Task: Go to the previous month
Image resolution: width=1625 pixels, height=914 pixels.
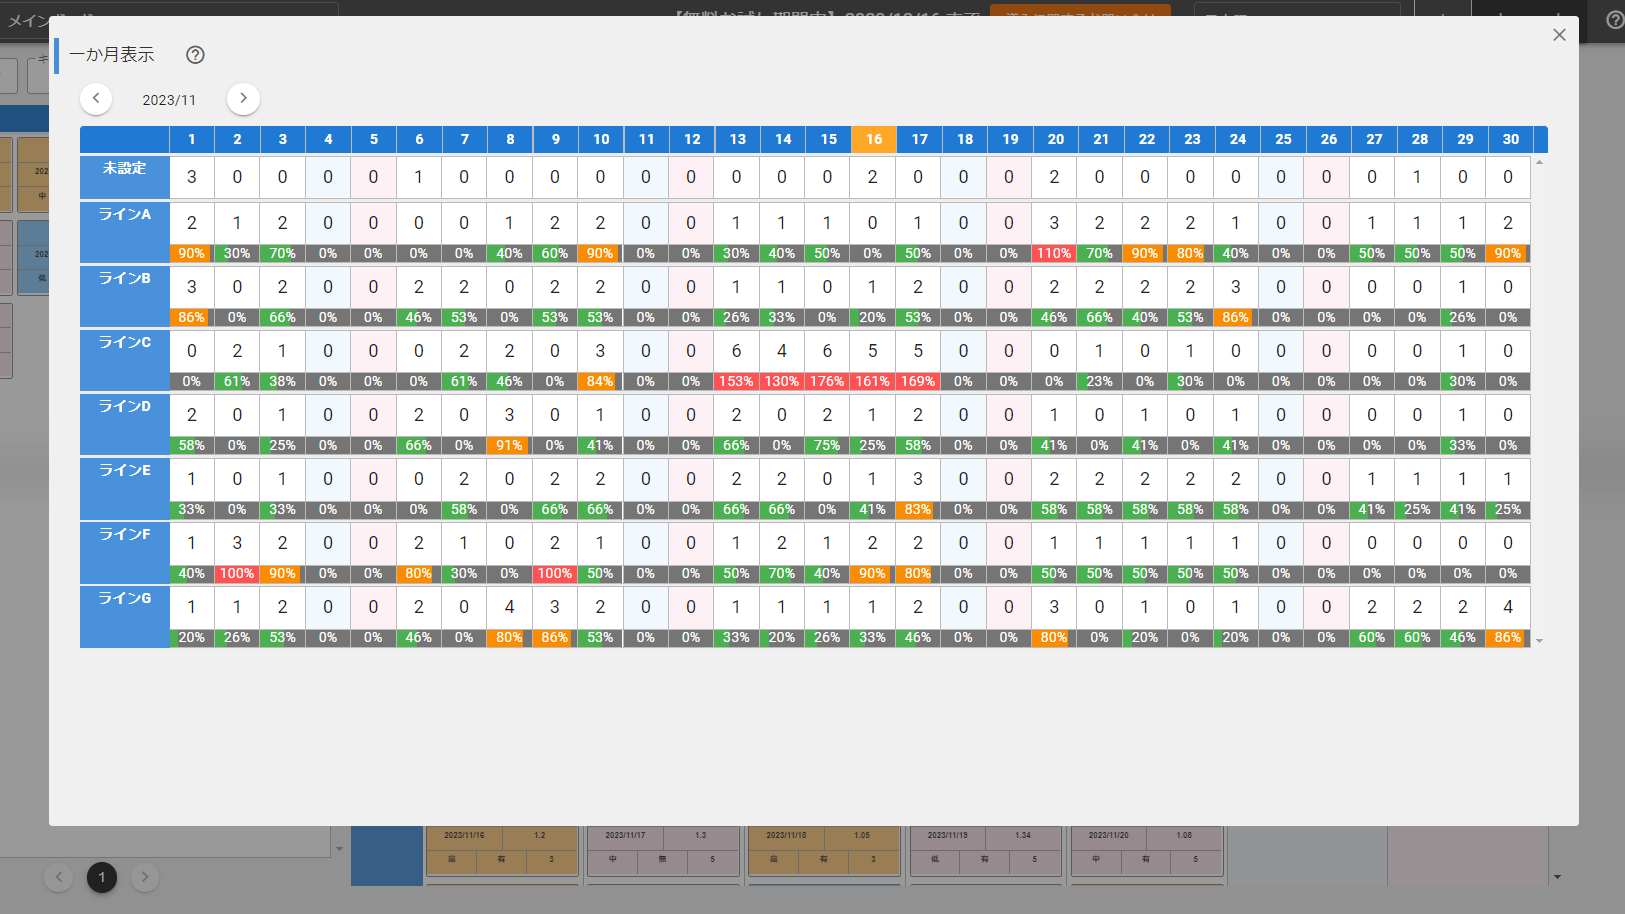Action: (96, 98)
